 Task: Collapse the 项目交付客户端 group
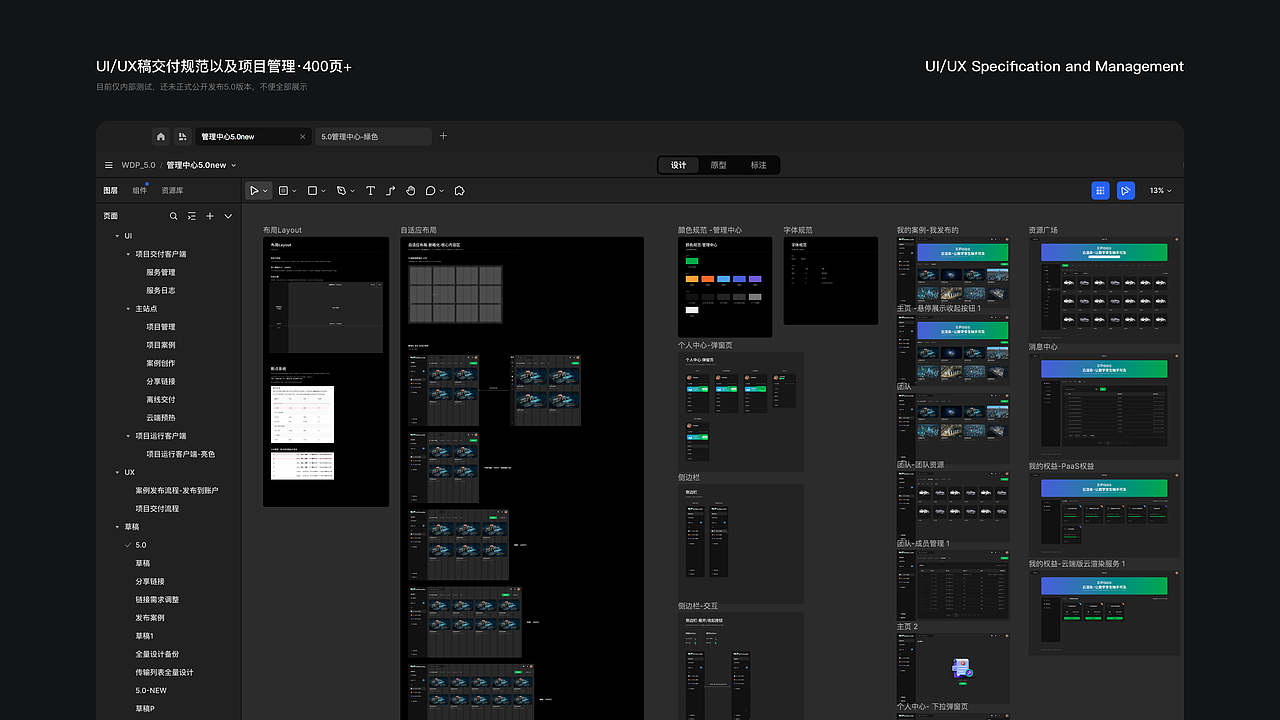click(x=128, y=254)
